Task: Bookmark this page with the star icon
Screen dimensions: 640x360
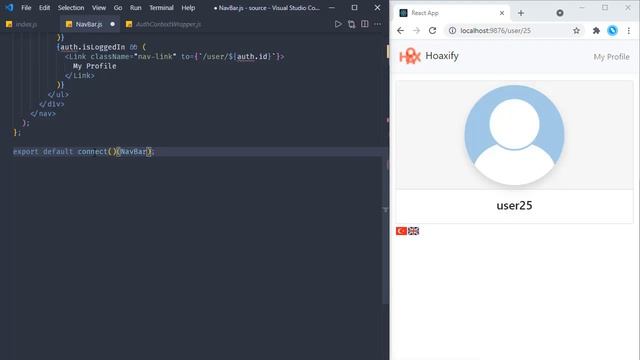Action: coord(576,31)
